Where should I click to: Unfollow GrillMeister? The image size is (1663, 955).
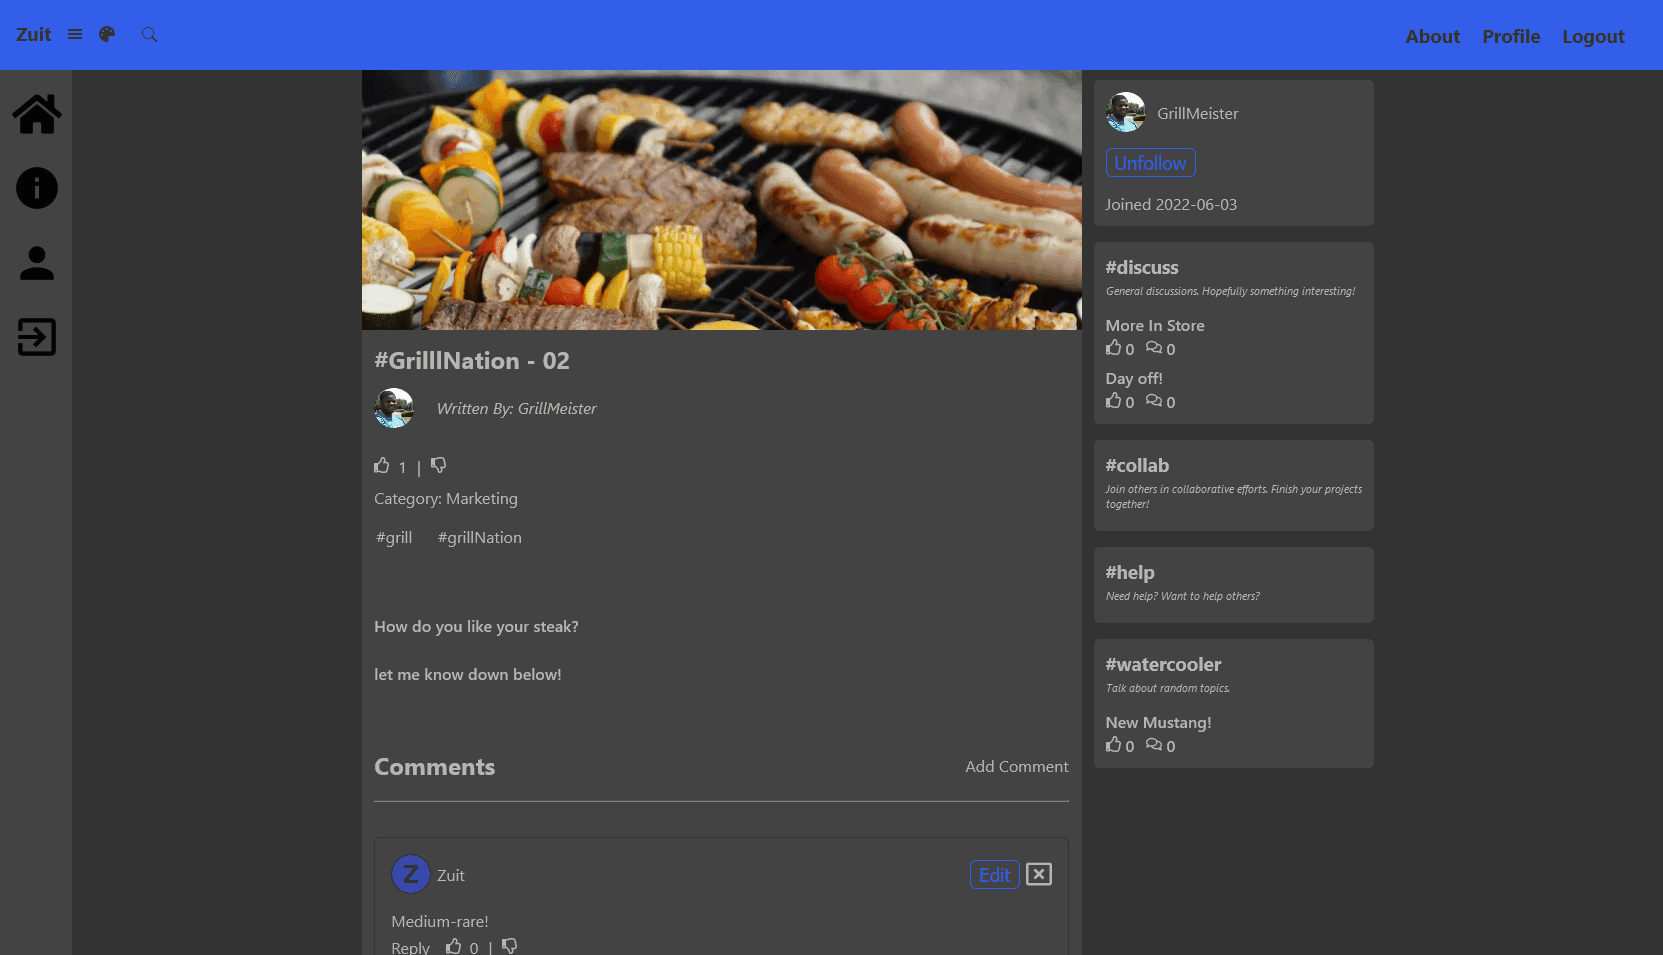click(1150, 163)
